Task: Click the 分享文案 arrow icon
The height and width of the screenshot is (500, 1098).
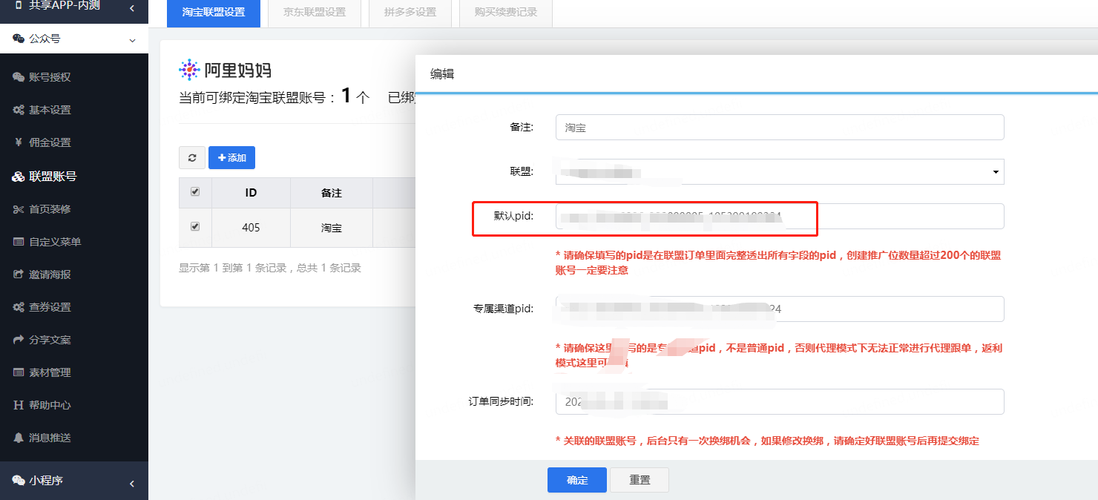Action: (x=18, y=340)
